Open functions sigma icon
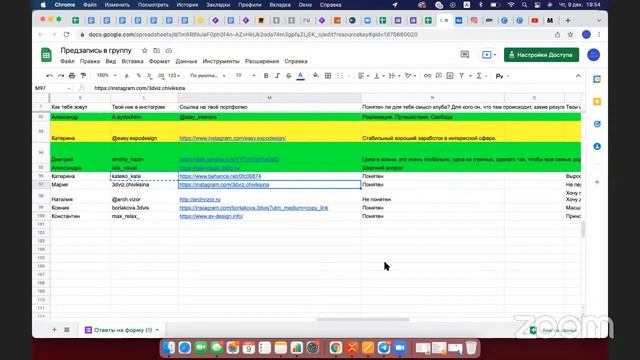The height and width of the screenshot is (360, 640). point(479,76)
